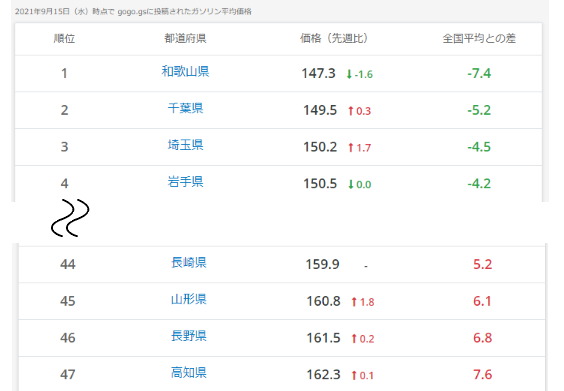Open the 岩手県 prefecture link

point(185,181)
